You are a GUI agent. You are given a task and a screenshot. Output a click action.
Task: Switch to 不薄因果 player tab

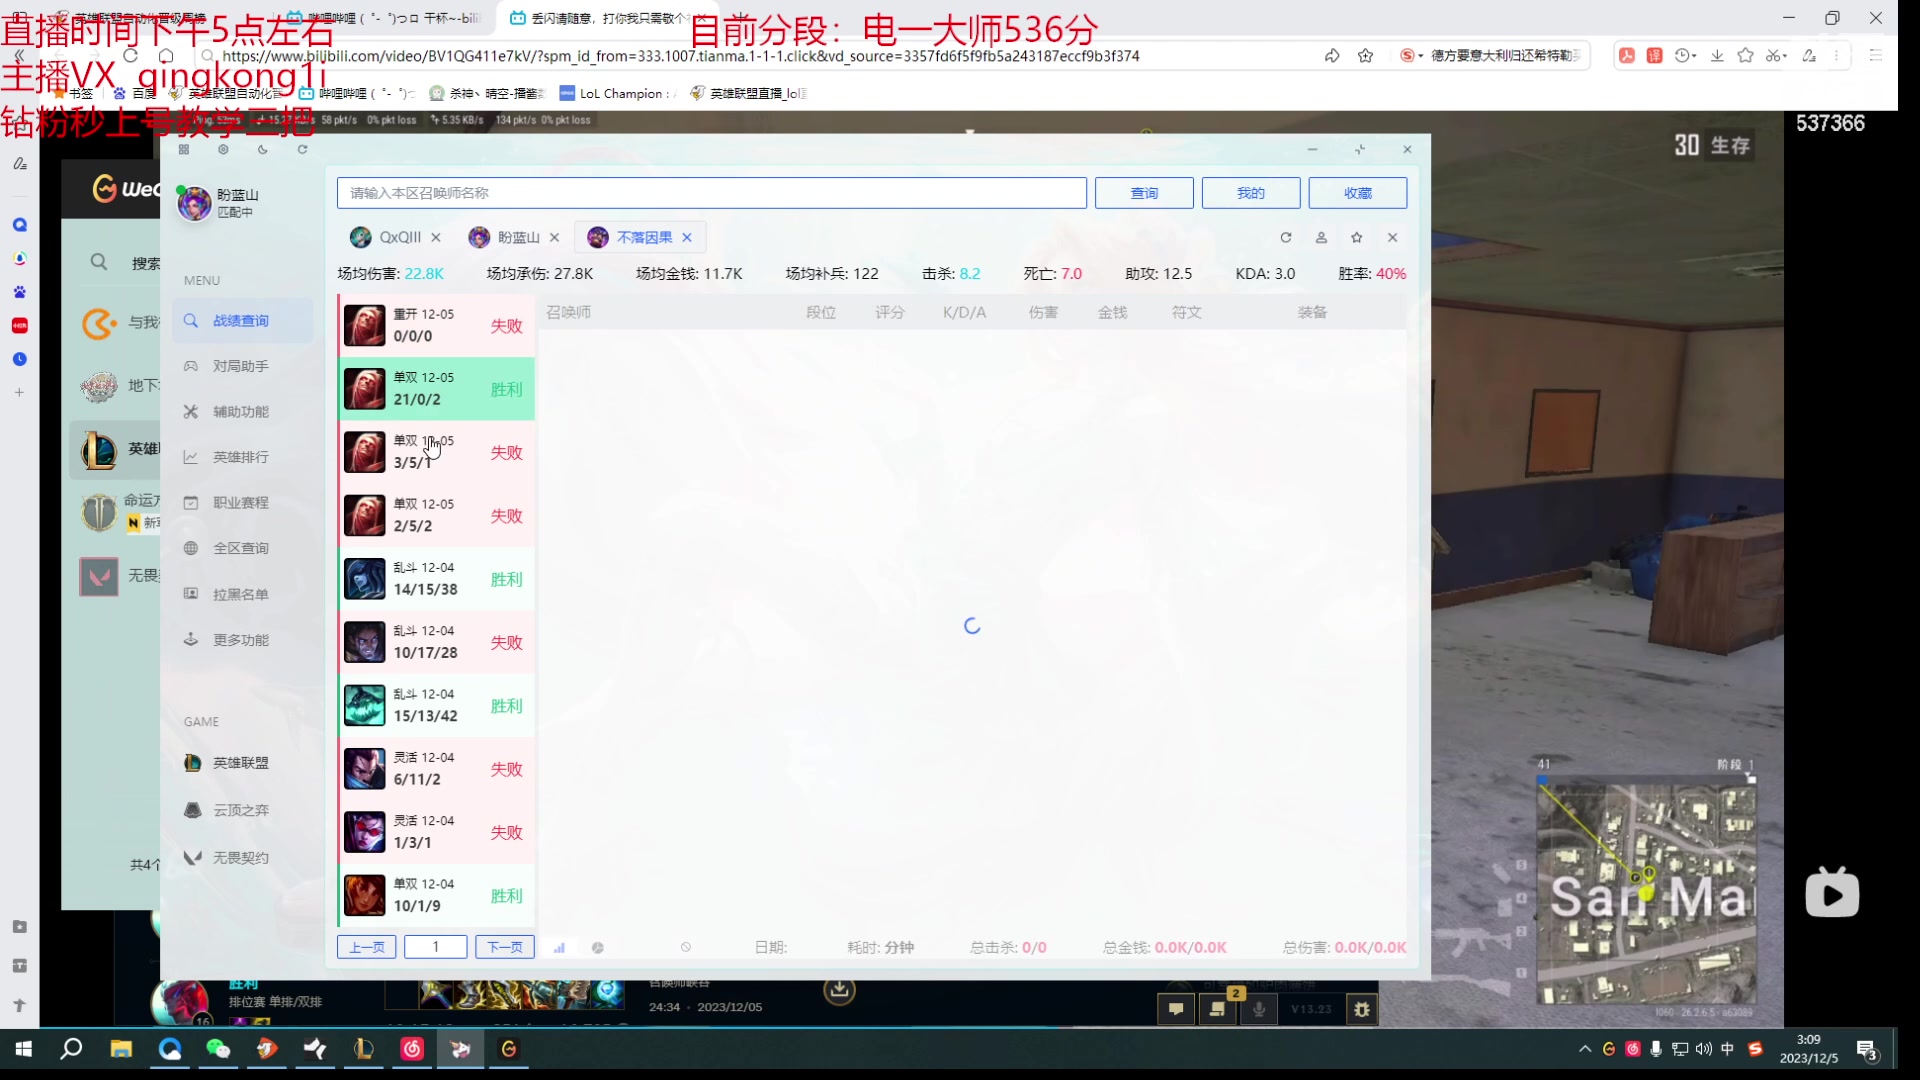pos(641,236)
